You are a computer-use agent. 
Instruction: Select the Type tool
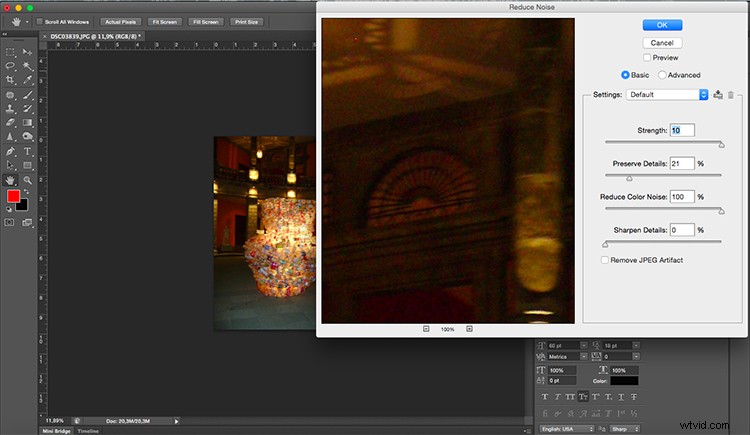[x=27, y=151]
